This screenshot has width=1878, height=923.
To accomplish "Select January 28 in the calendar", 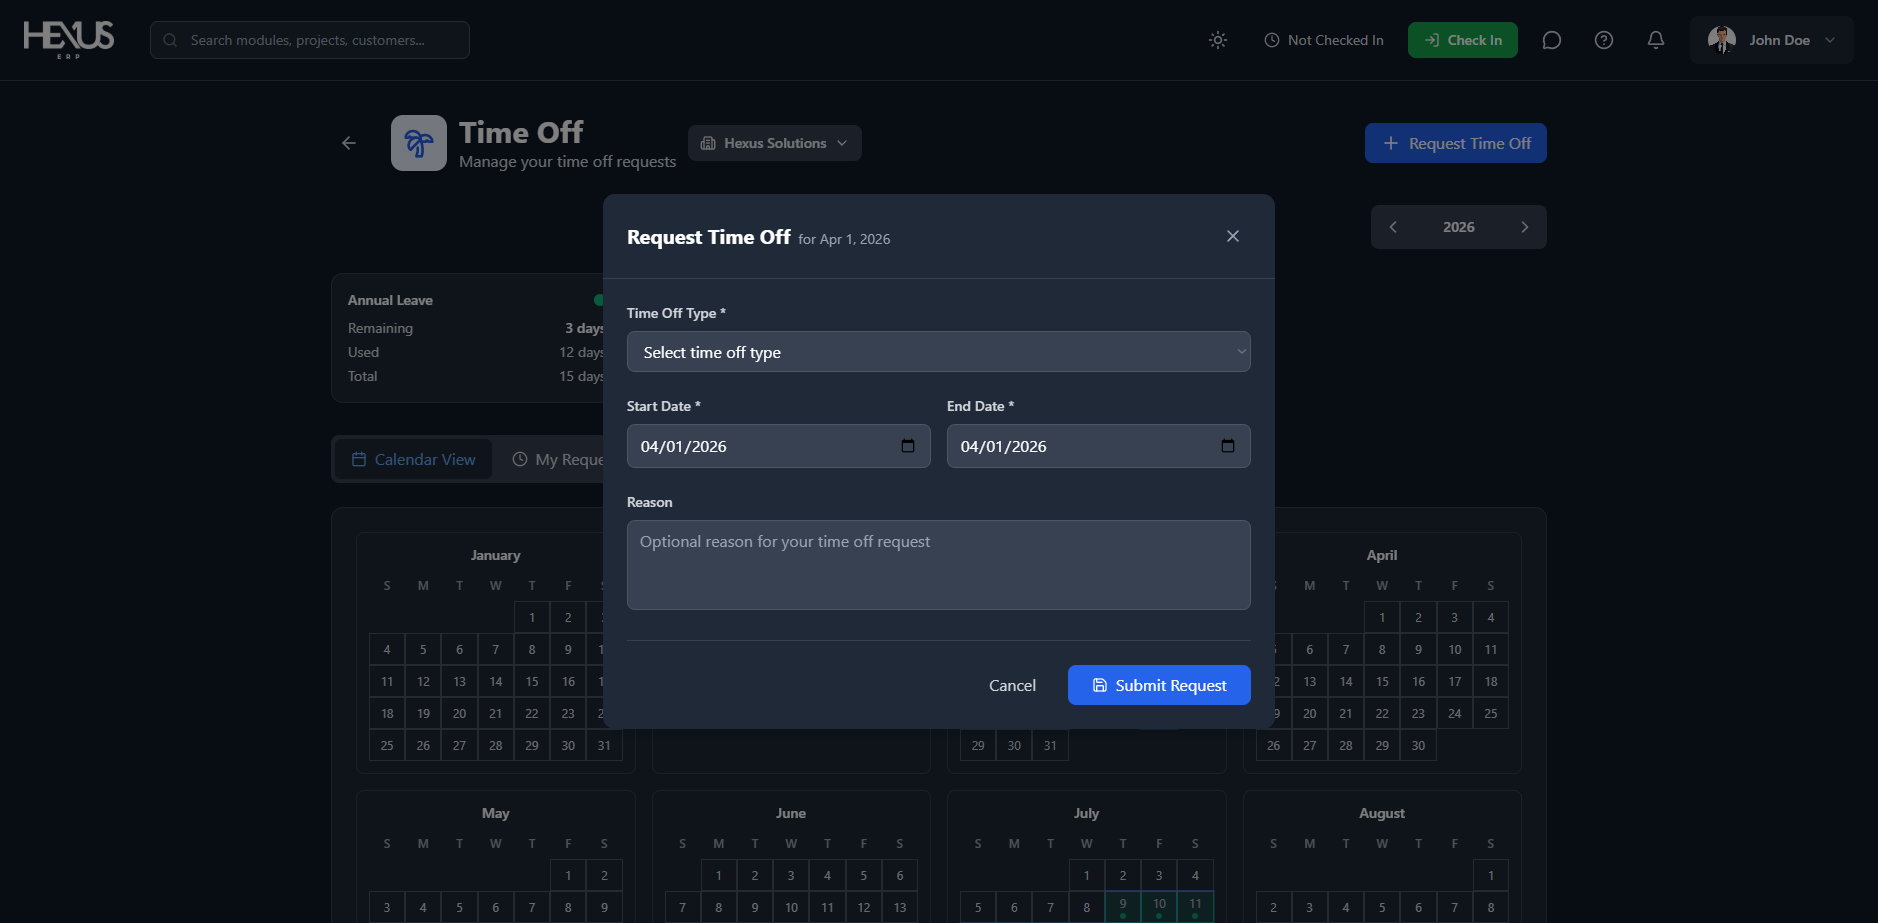I will tap(496, 746).
